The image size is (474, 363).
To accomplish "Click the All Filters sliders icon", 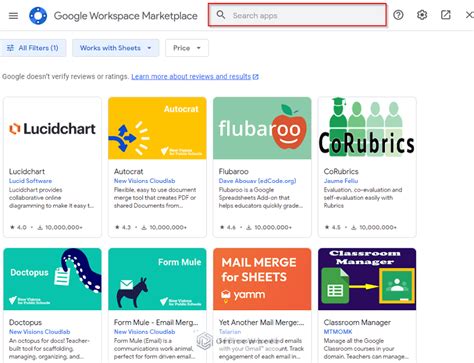I will 10,48.
